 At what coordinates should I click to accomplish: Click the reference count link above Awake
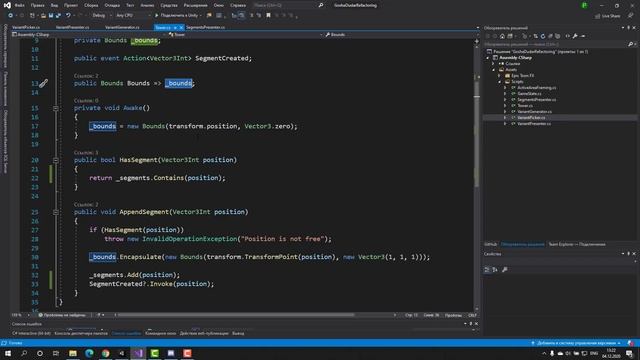click(86, 100)
